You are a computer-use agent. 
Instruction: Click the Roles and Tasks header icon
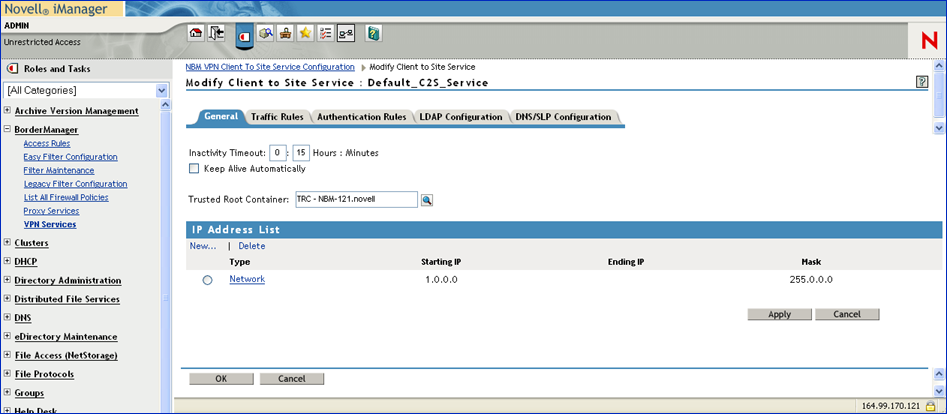(x=13, y=68)
